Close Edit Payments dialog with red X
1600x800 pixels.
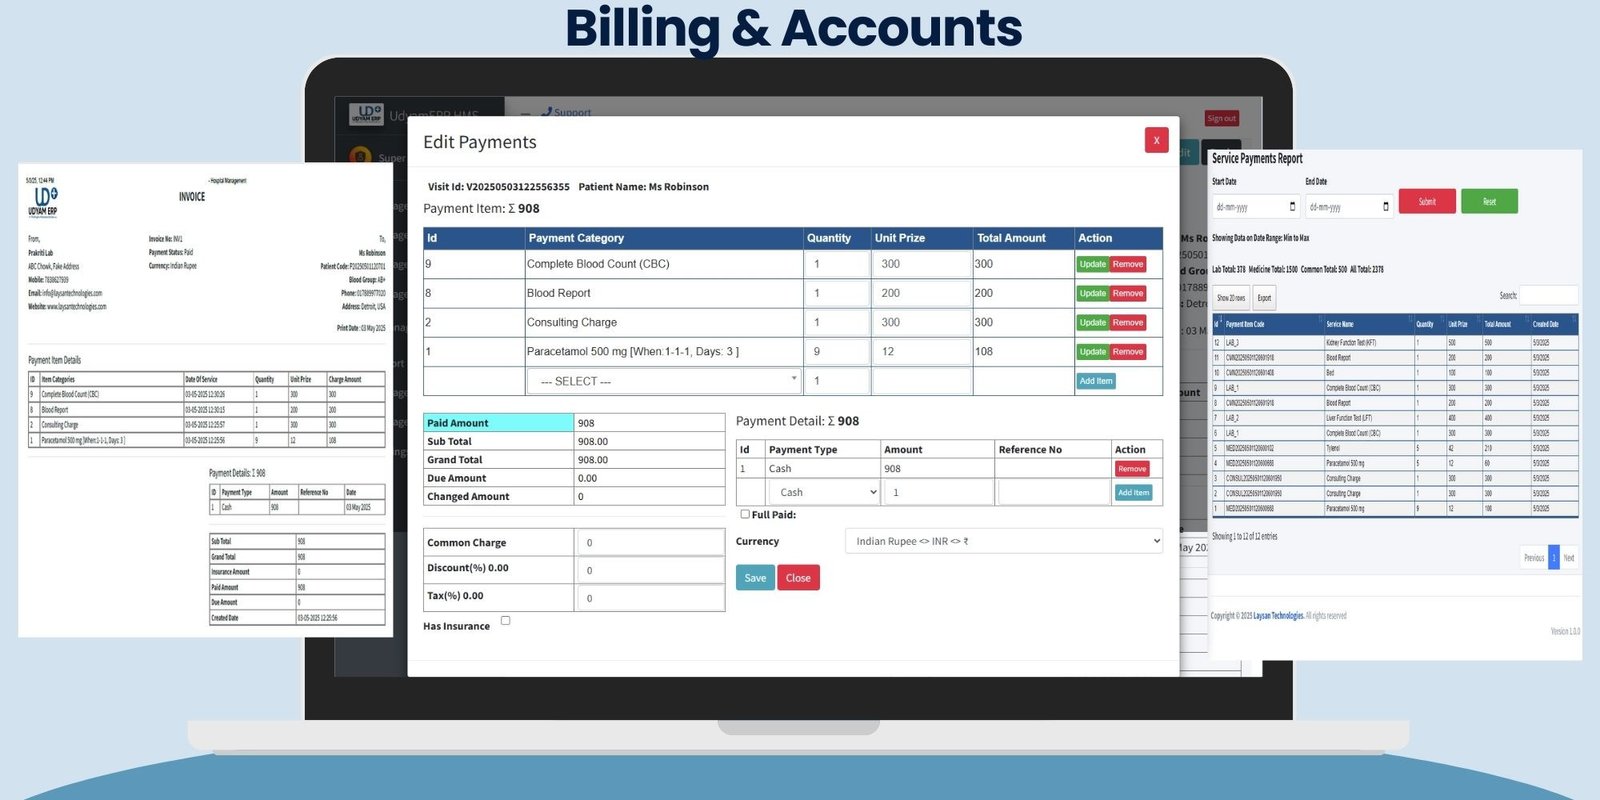tap(1156, 140)
